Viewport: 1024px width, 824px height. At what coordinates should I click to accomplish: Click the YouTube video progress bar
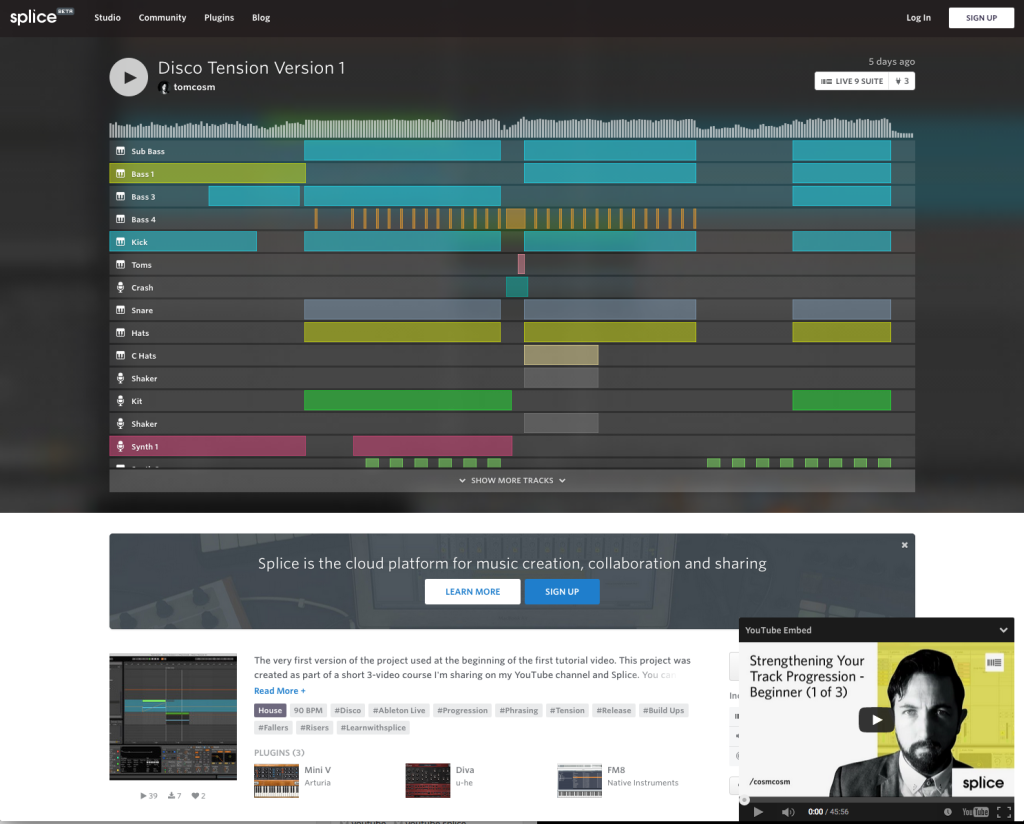point(876,800)
